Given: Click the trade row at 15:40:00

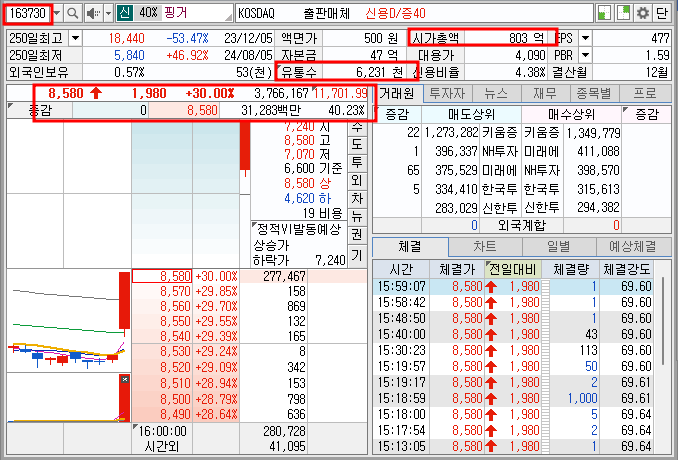Looking at the screenshot, I should click(513, 334).
